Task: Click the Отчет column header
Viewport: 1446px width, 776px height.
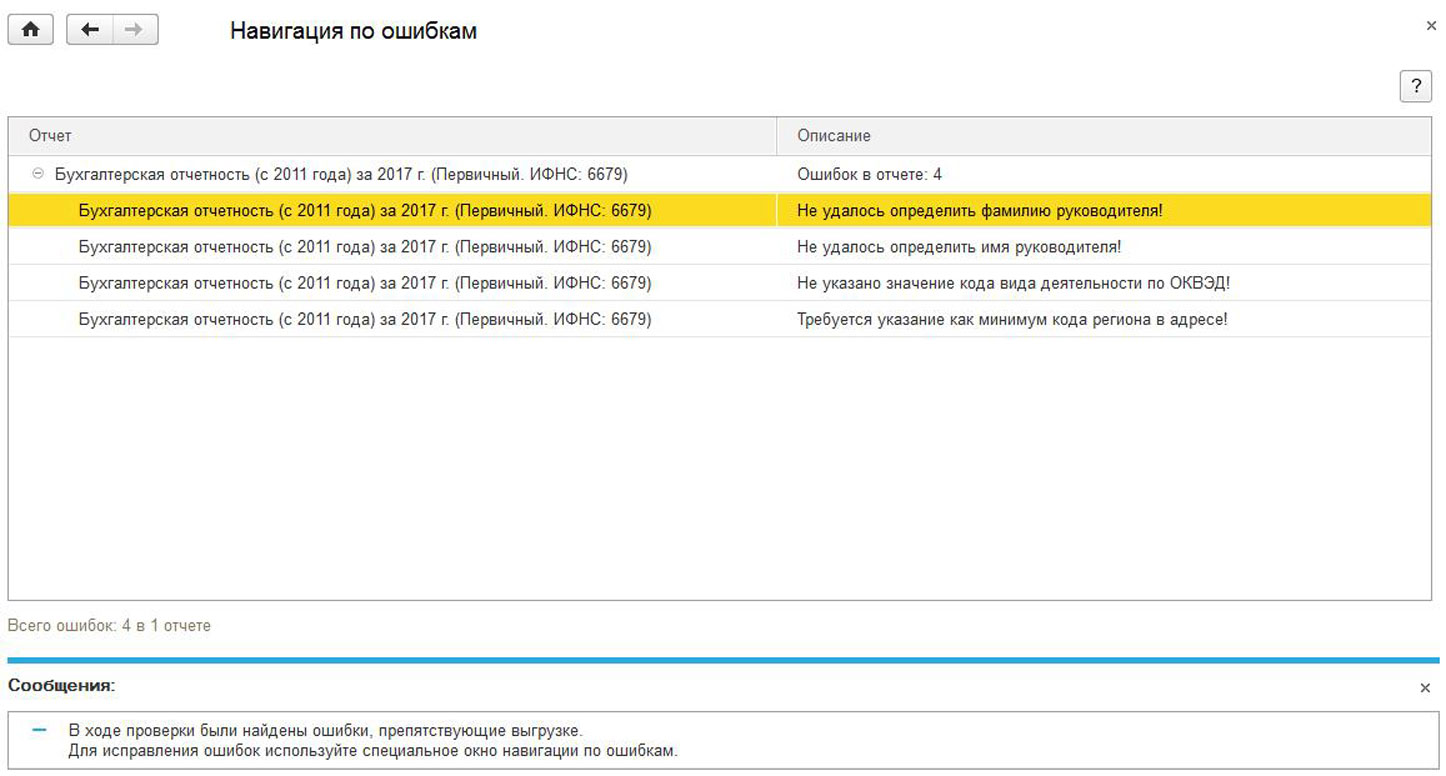Action: pyautogui.click(x=50, y=136)
